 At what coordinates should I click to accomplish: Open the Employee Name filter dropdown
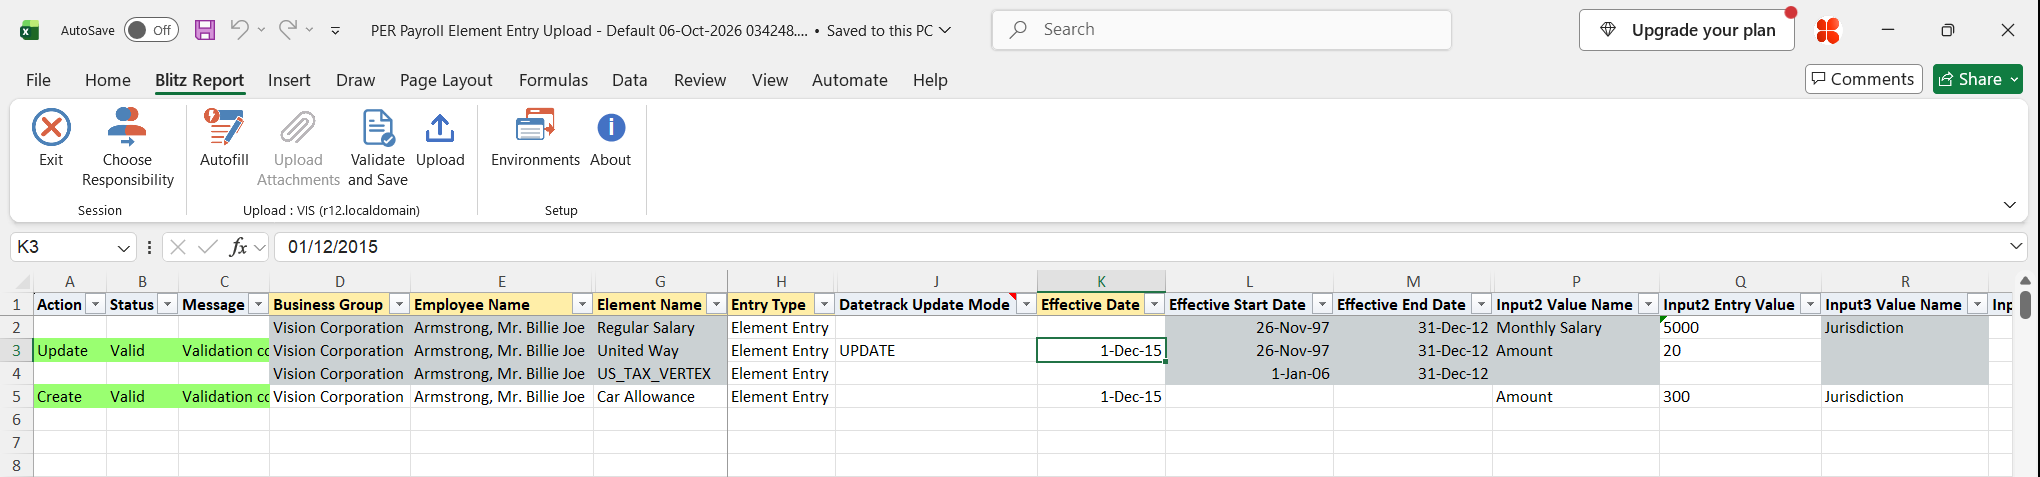click(582, 304)
